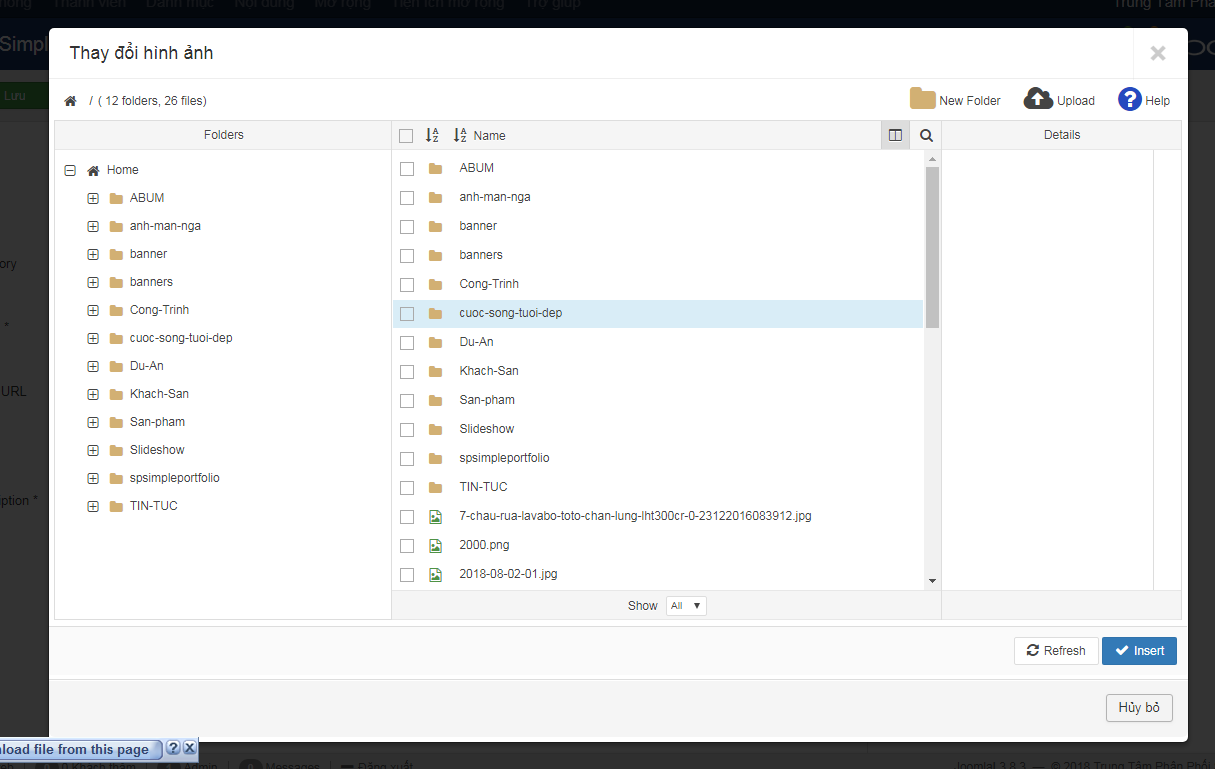Click the help icon on the download file bar
Image resolution: width=1215 pixels, height=769 pixels.
tap(172, 748)
